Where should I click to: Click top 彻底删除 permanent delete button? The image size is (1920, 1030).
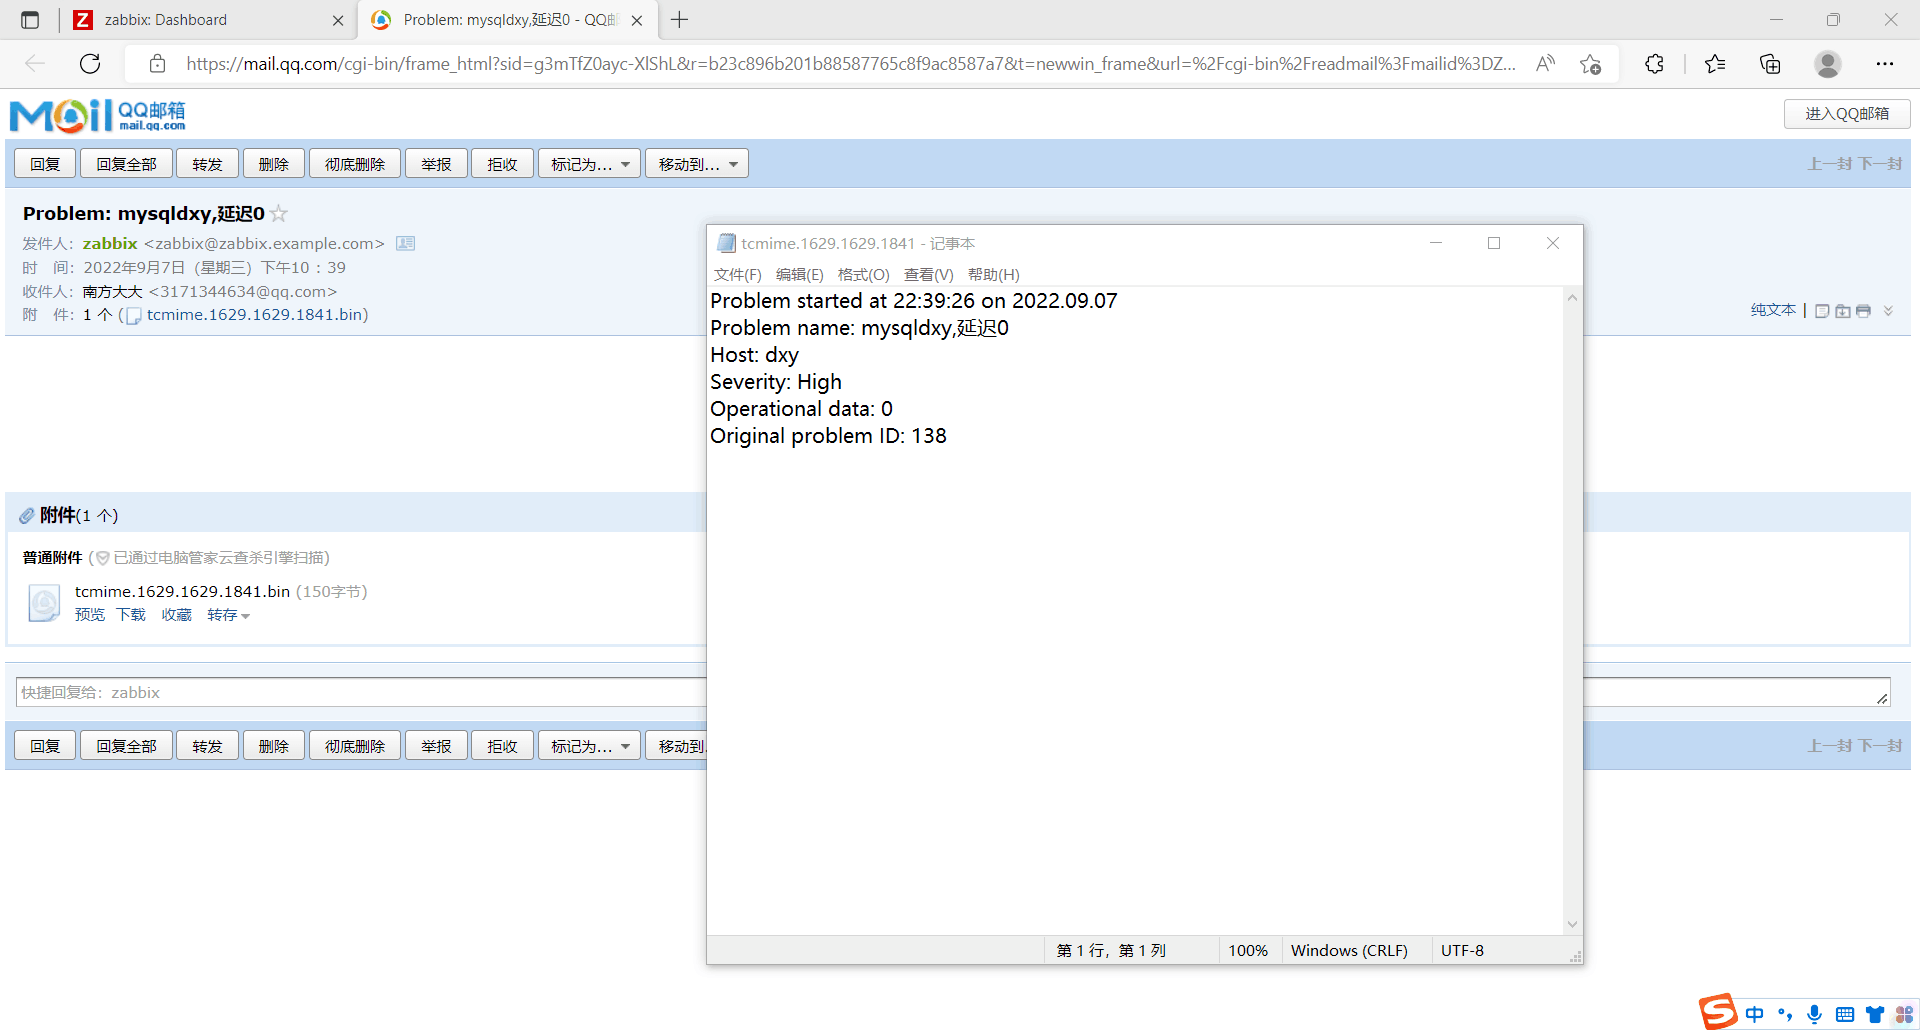[354, 164]
